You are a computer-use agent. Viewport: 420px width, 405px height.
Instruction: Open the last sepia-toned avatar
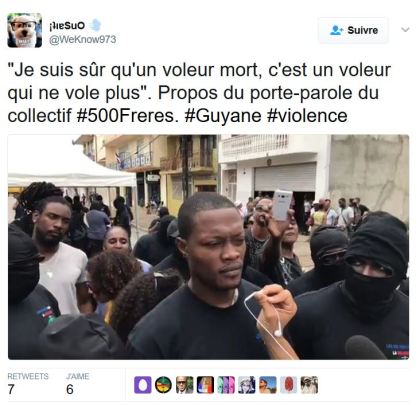pyautogui.click(x=309, y=385)
